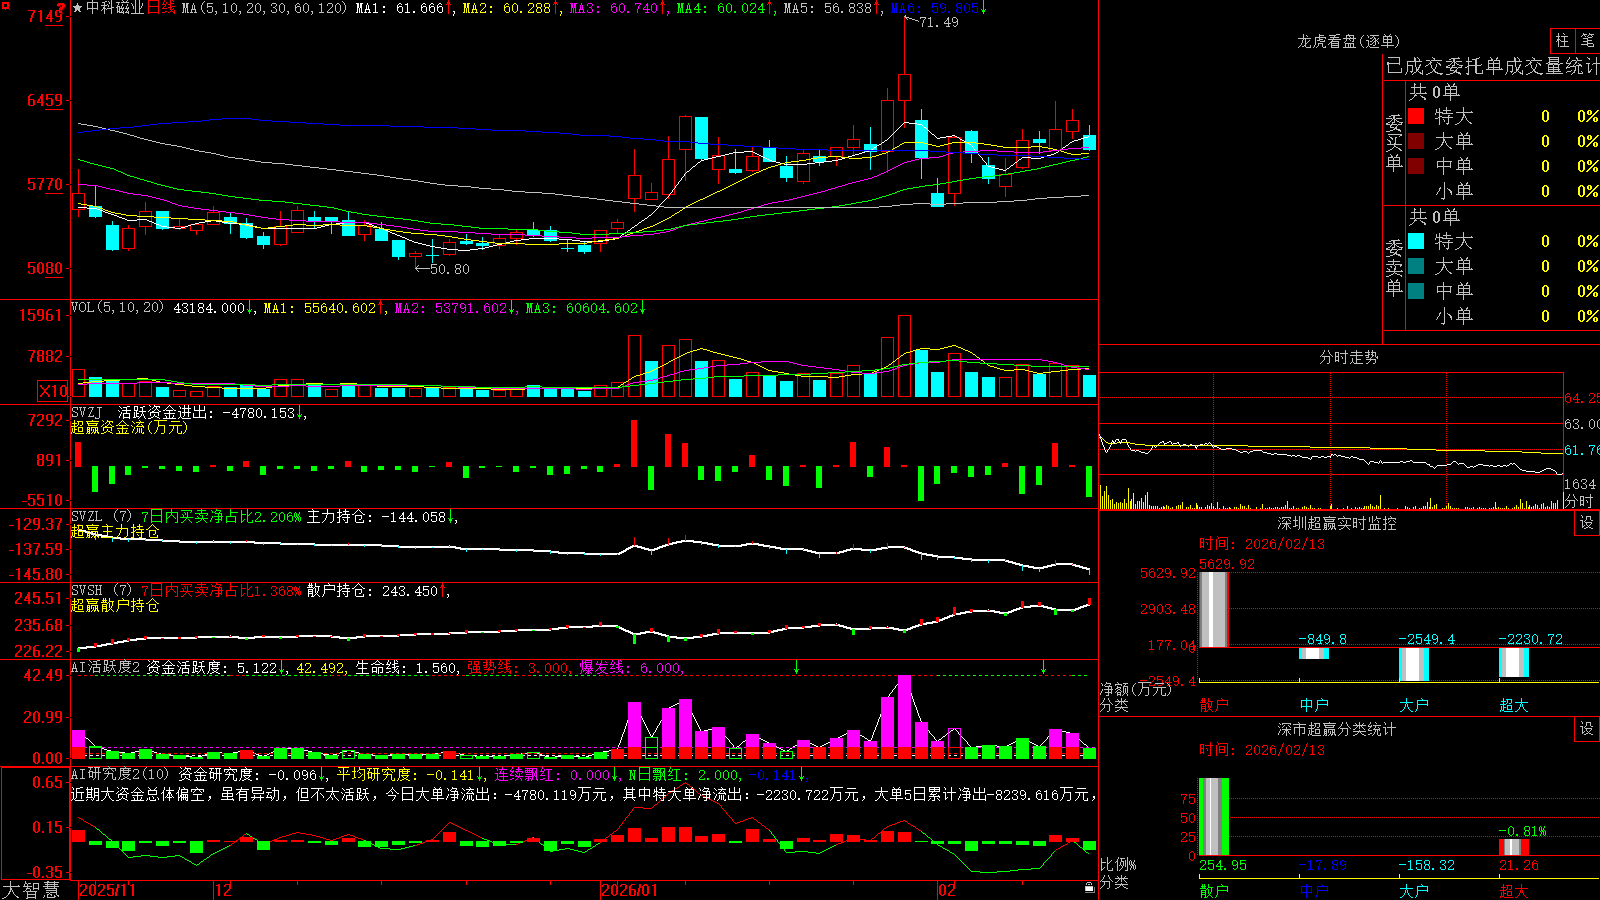This screenshot has height=900, width=1600.
Task: Click the 委卖单 section label
Action: click(1394, 267)
